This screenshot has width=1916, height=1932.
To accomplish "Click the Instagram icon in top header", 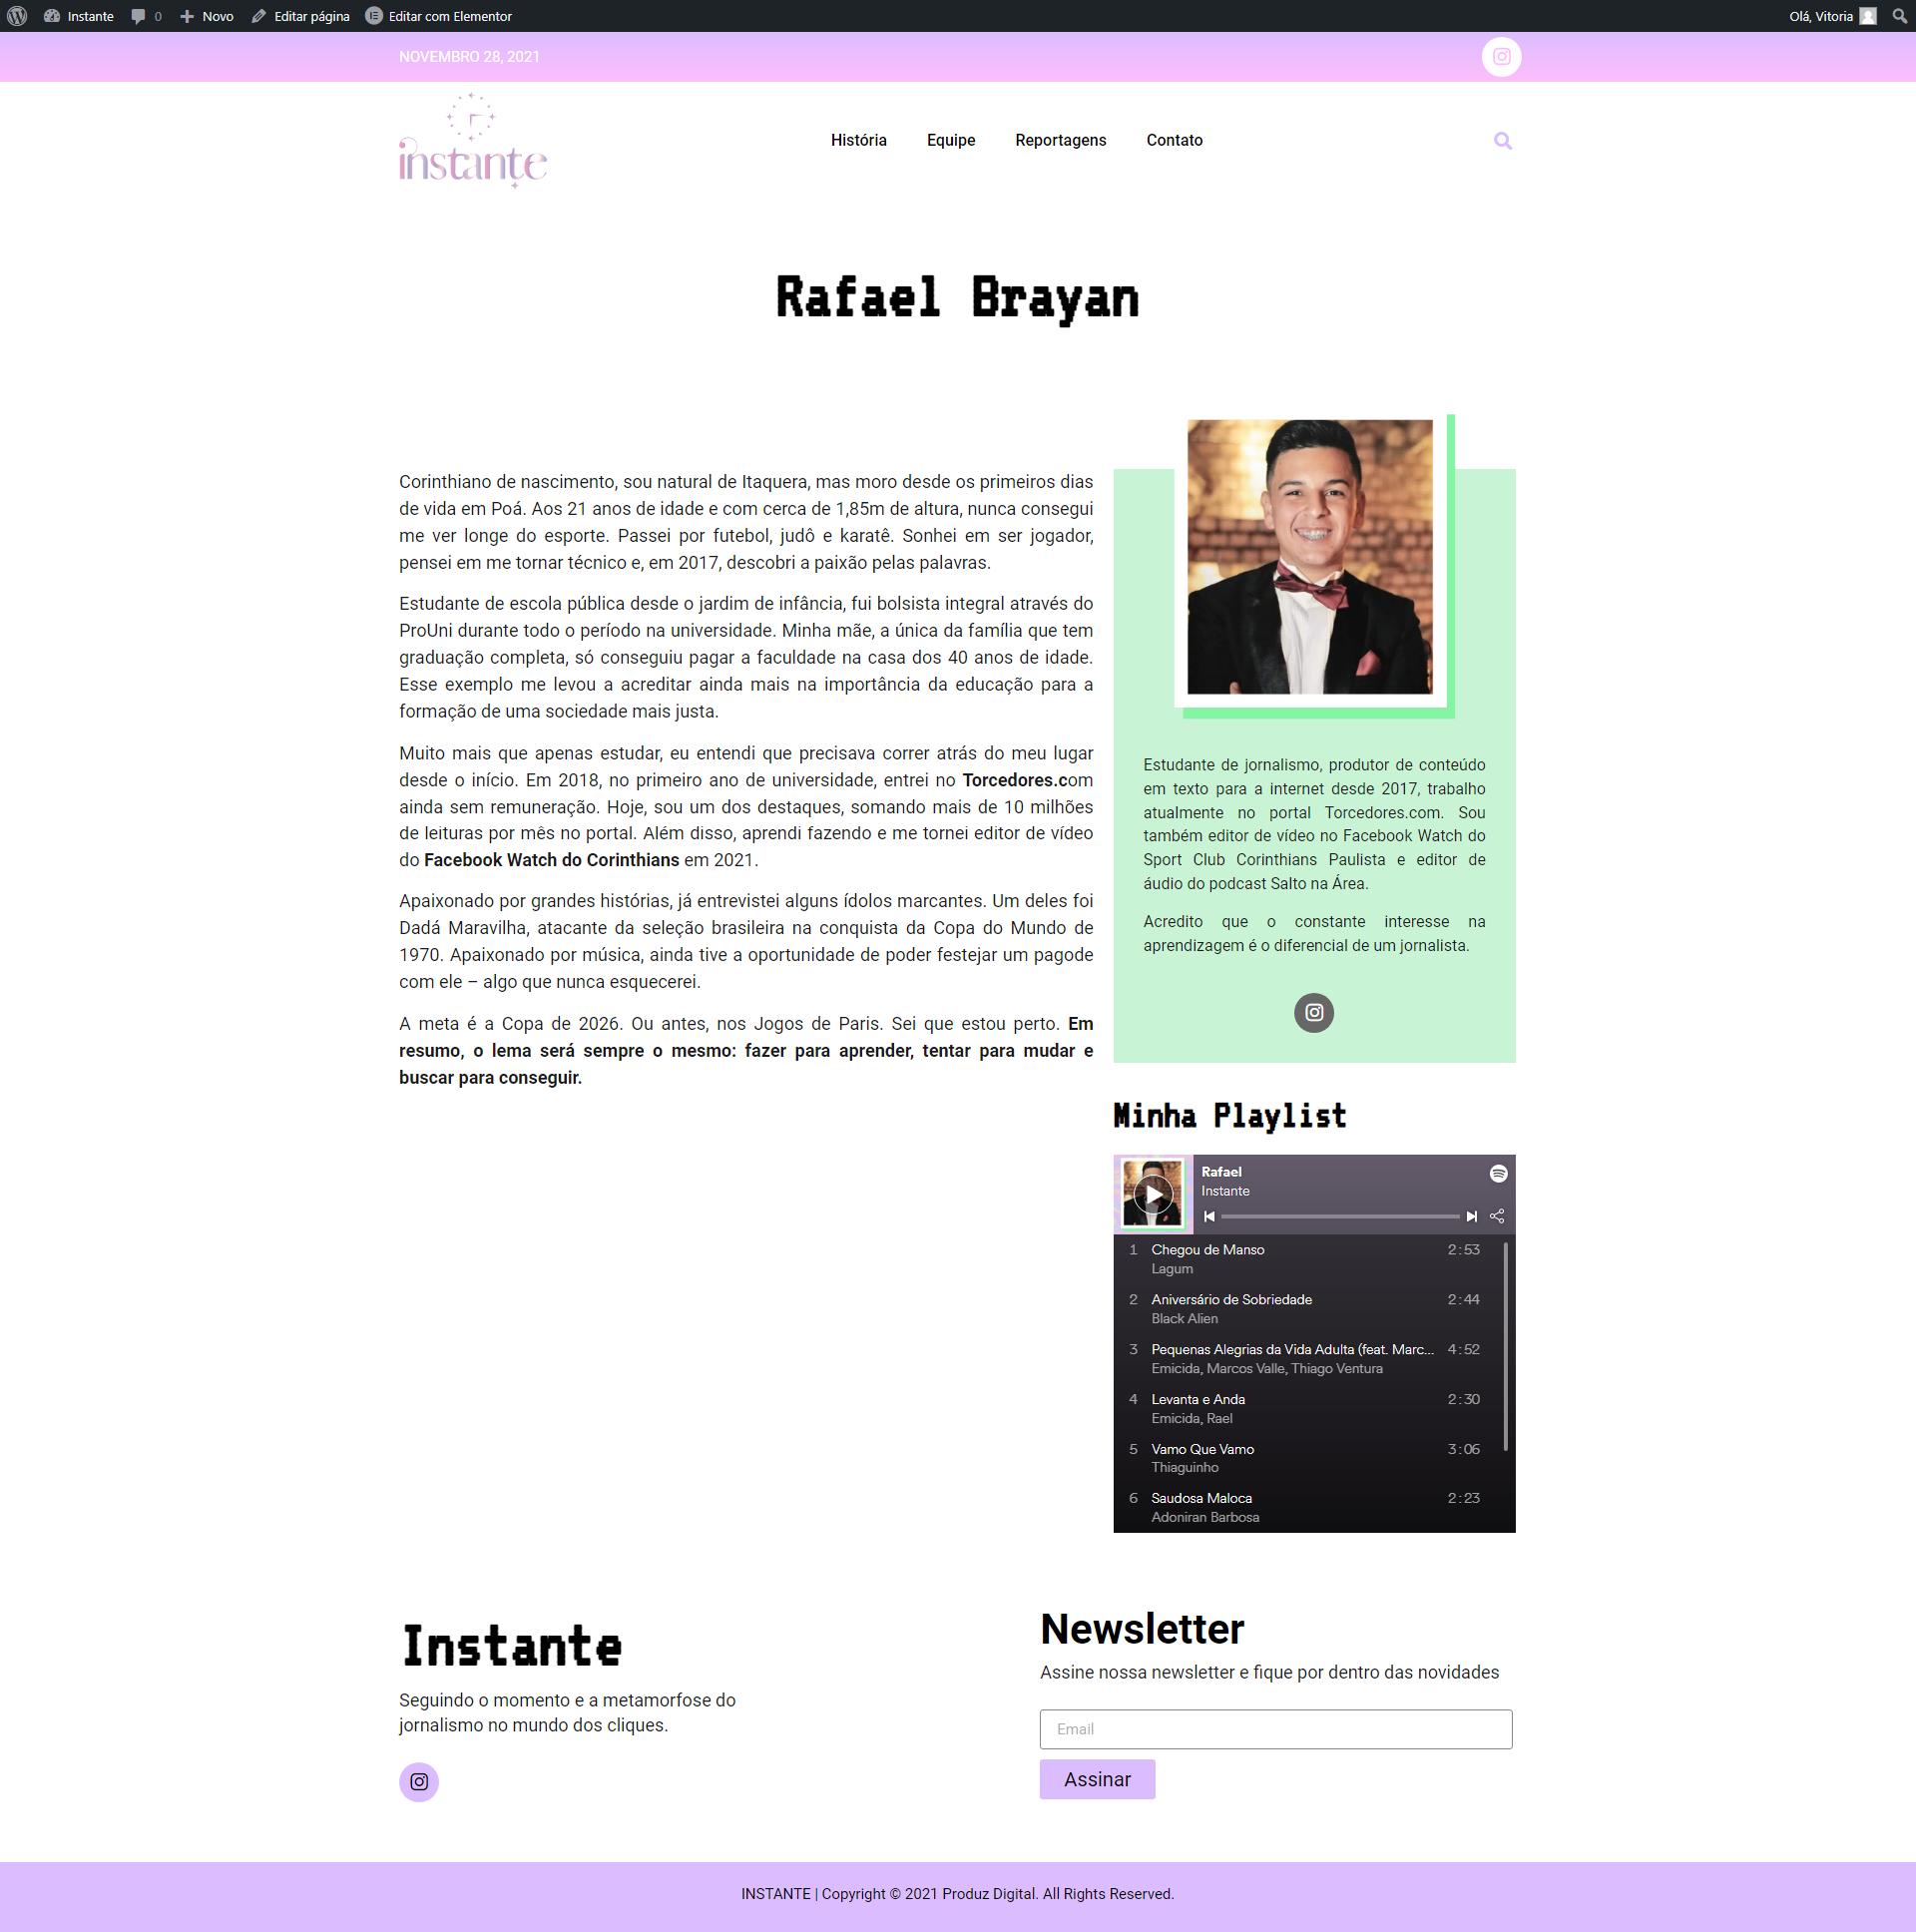I will pos(1501,57).
